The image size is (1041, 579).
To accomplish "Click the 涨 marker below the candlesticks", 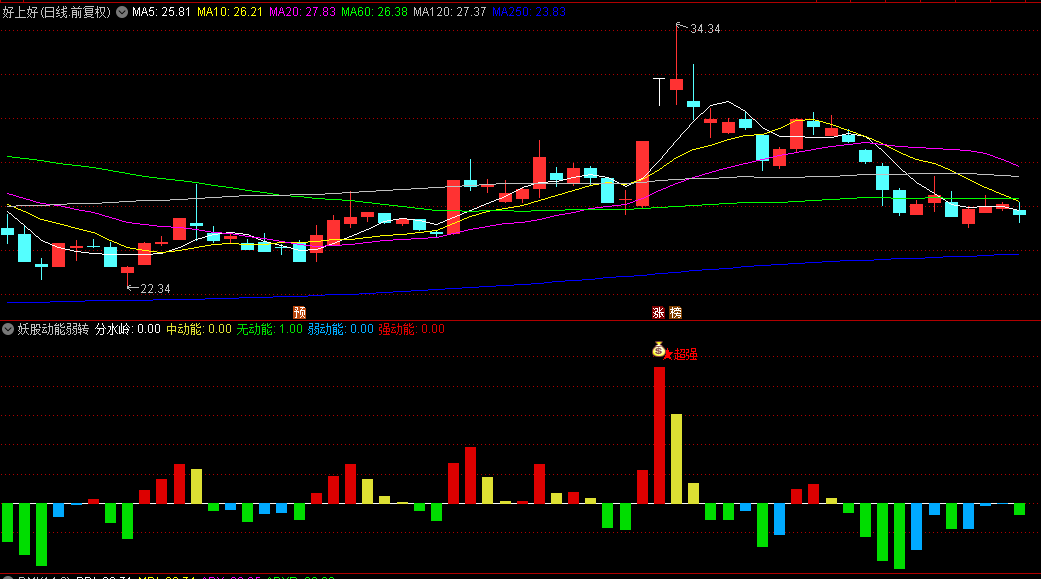I will (659, 312).
